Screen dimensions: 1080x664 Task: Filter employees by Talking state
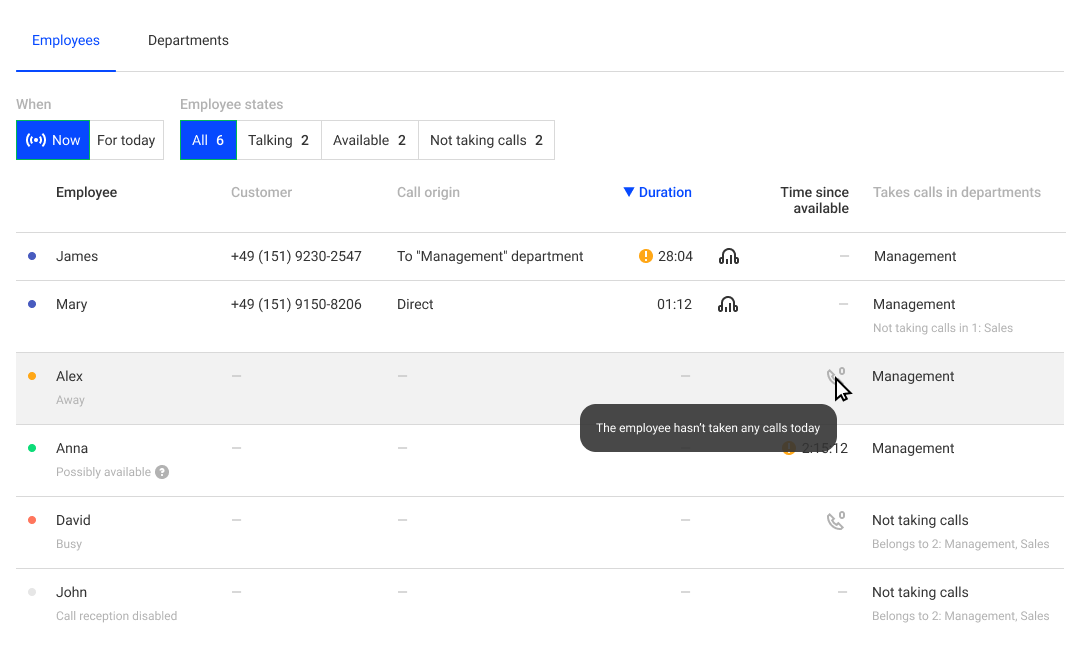(x=278, y=140)
